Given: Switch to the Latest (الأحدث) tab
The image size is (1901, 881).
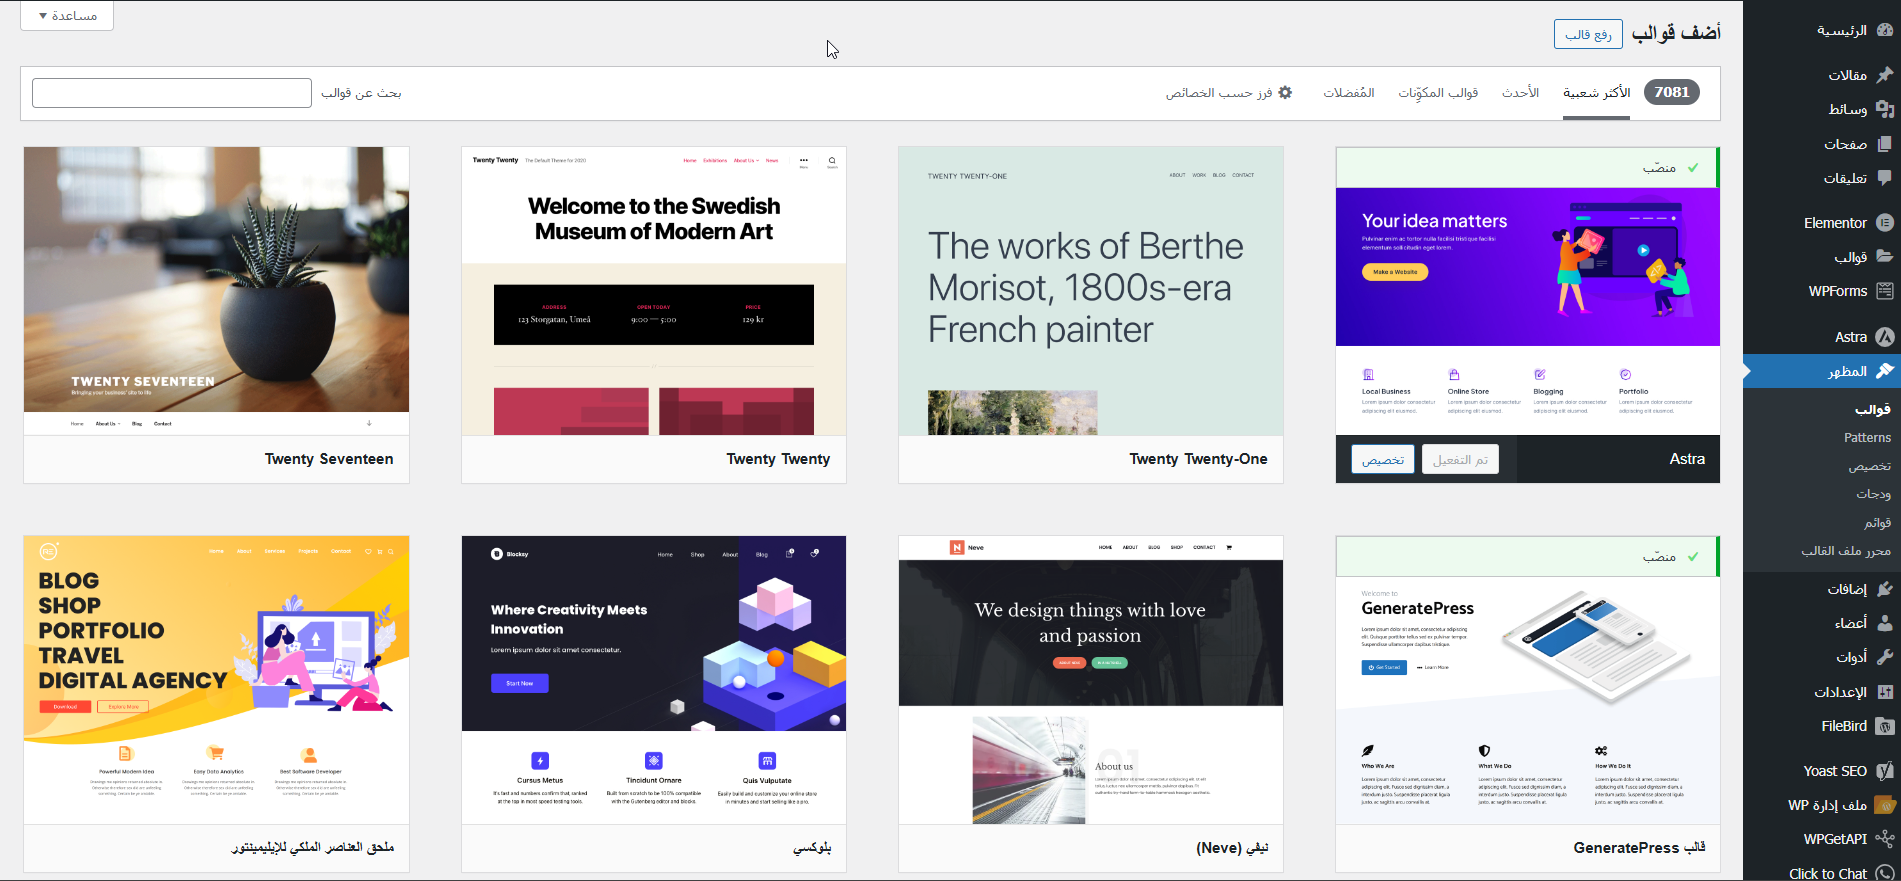Looking at the screenshot, I should pos(1519,93).
